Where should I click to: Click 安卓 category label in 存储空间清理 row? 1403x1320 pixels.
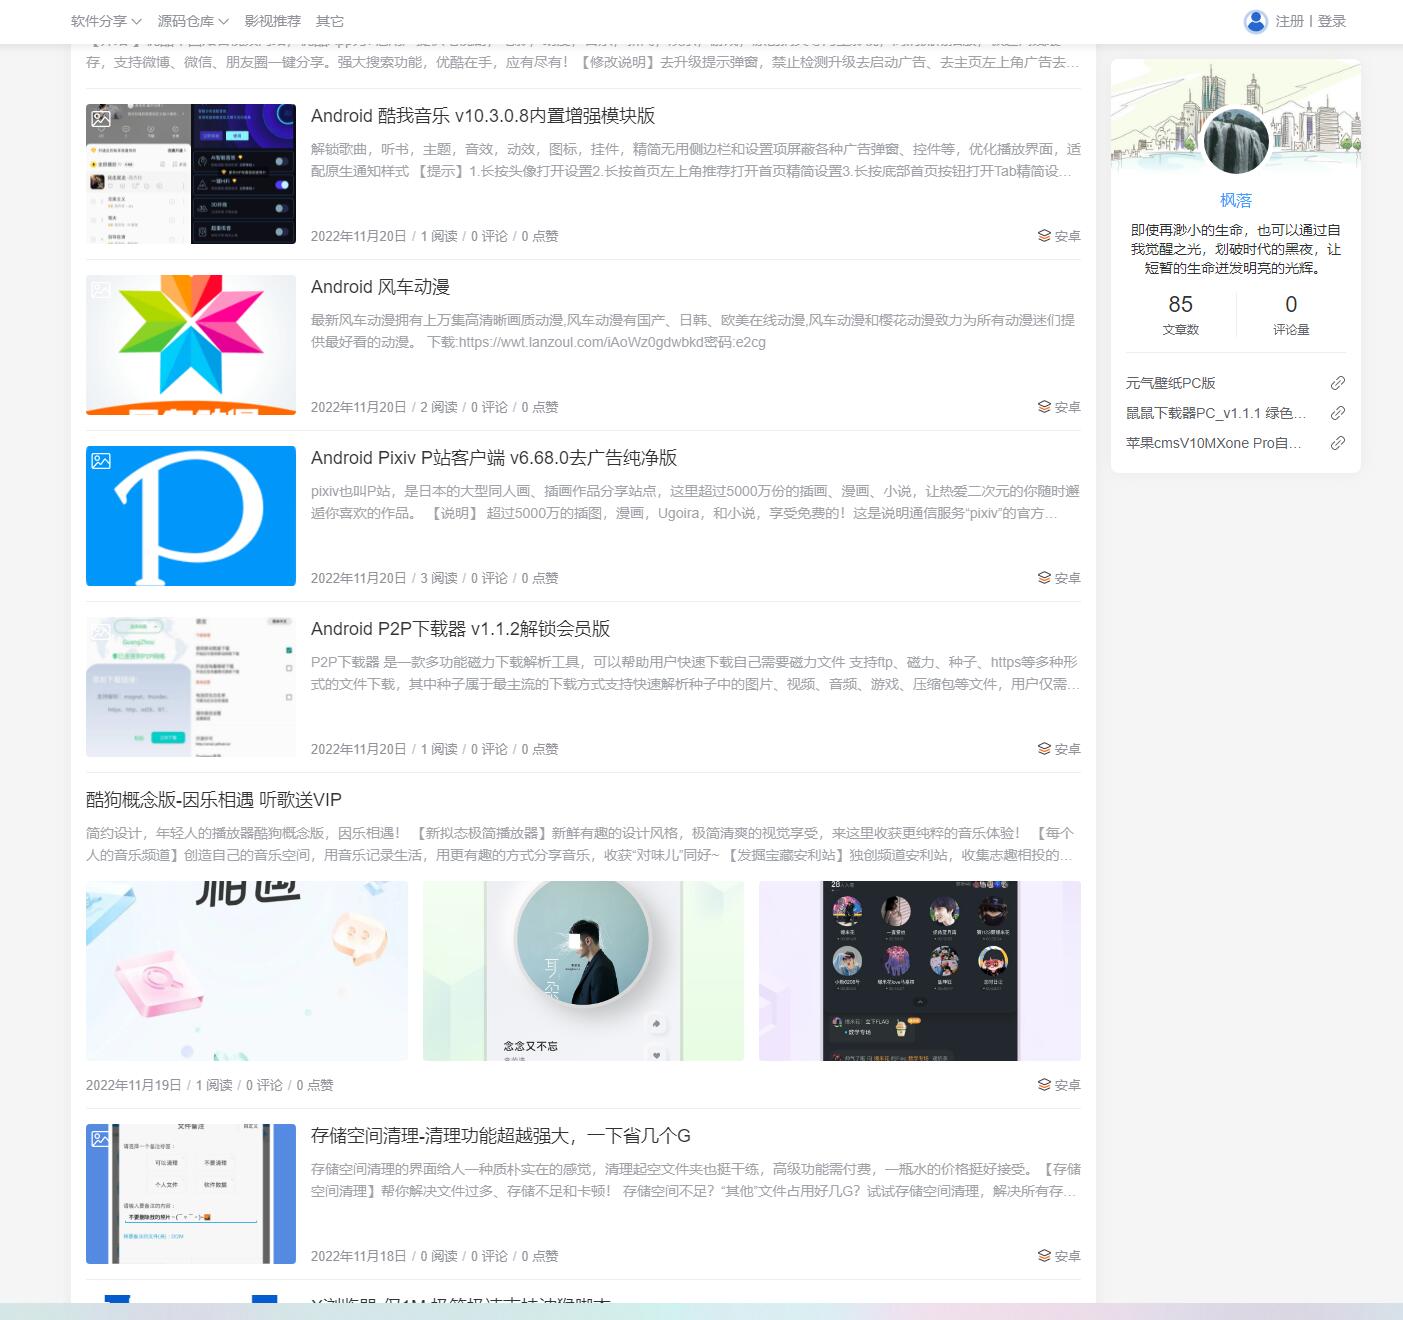click(1067, 1256)
